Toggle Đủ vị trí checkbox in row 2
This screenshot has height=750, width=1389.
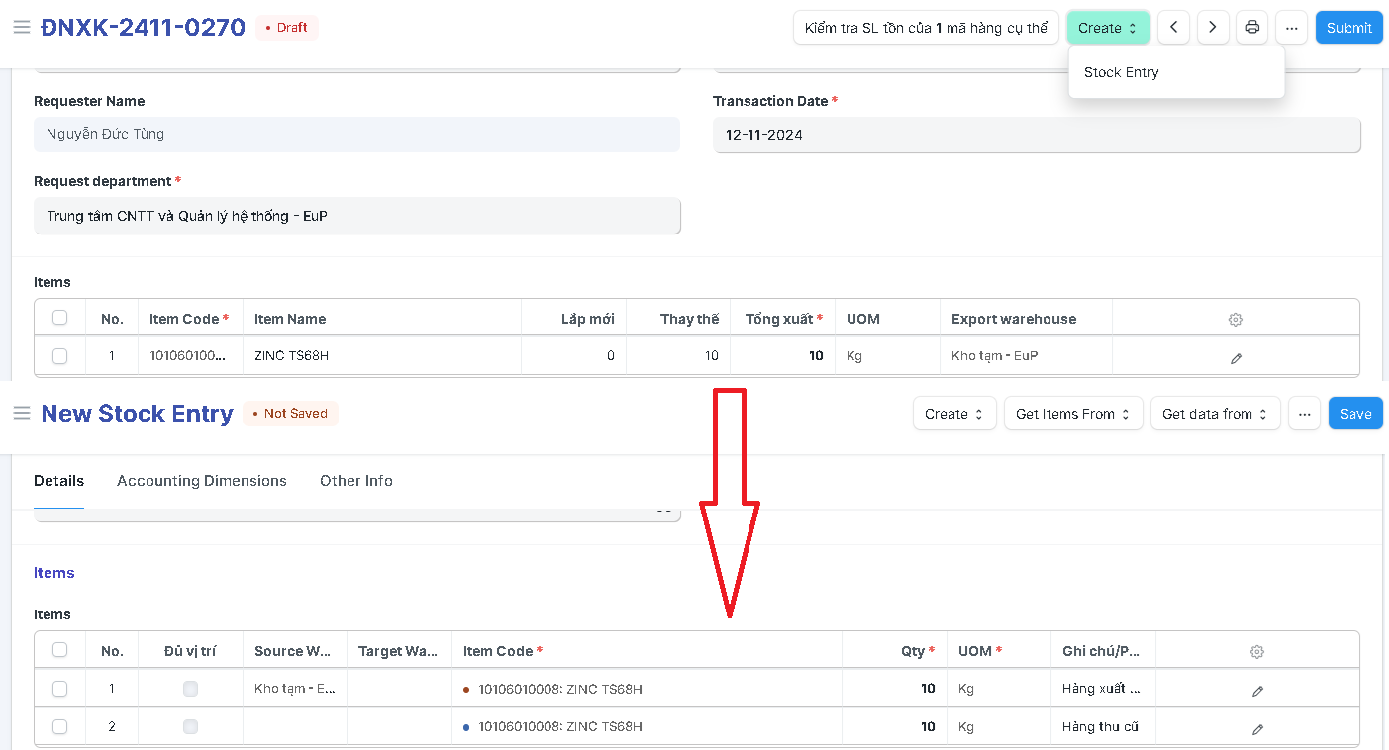click(190, 726)
